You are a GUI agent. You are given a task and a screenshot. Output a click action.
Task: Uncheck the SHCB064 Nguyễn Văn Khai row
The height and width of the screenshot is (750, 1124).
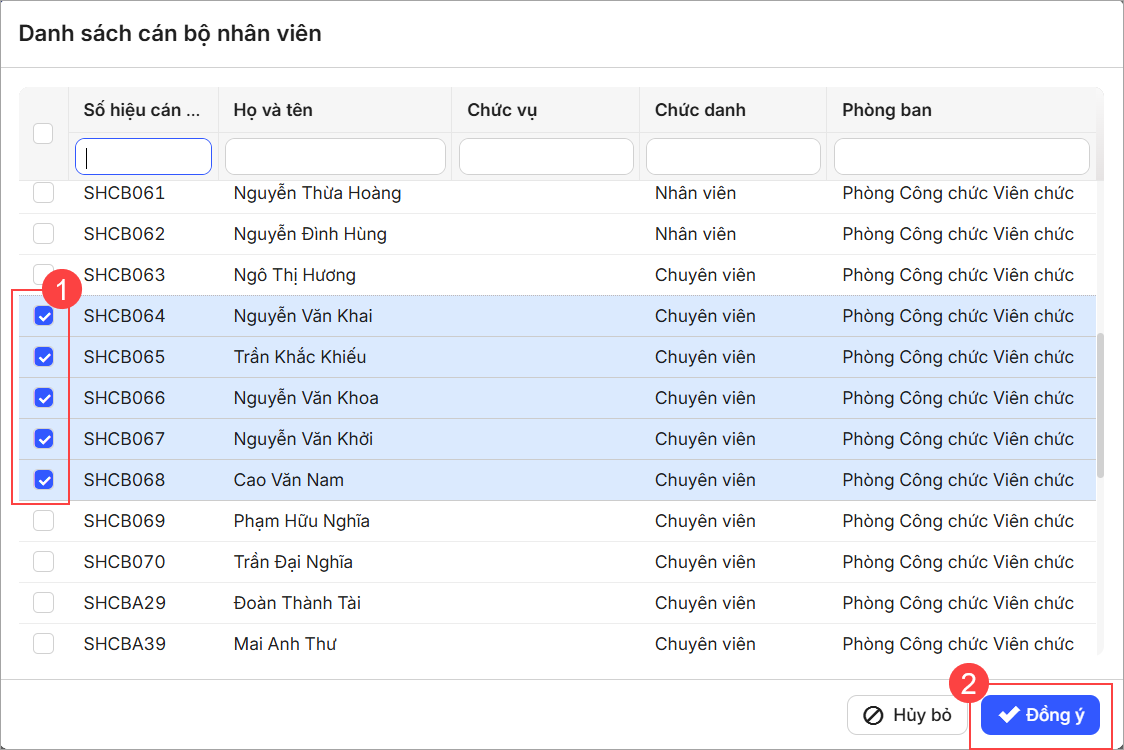tap(44, 316)
